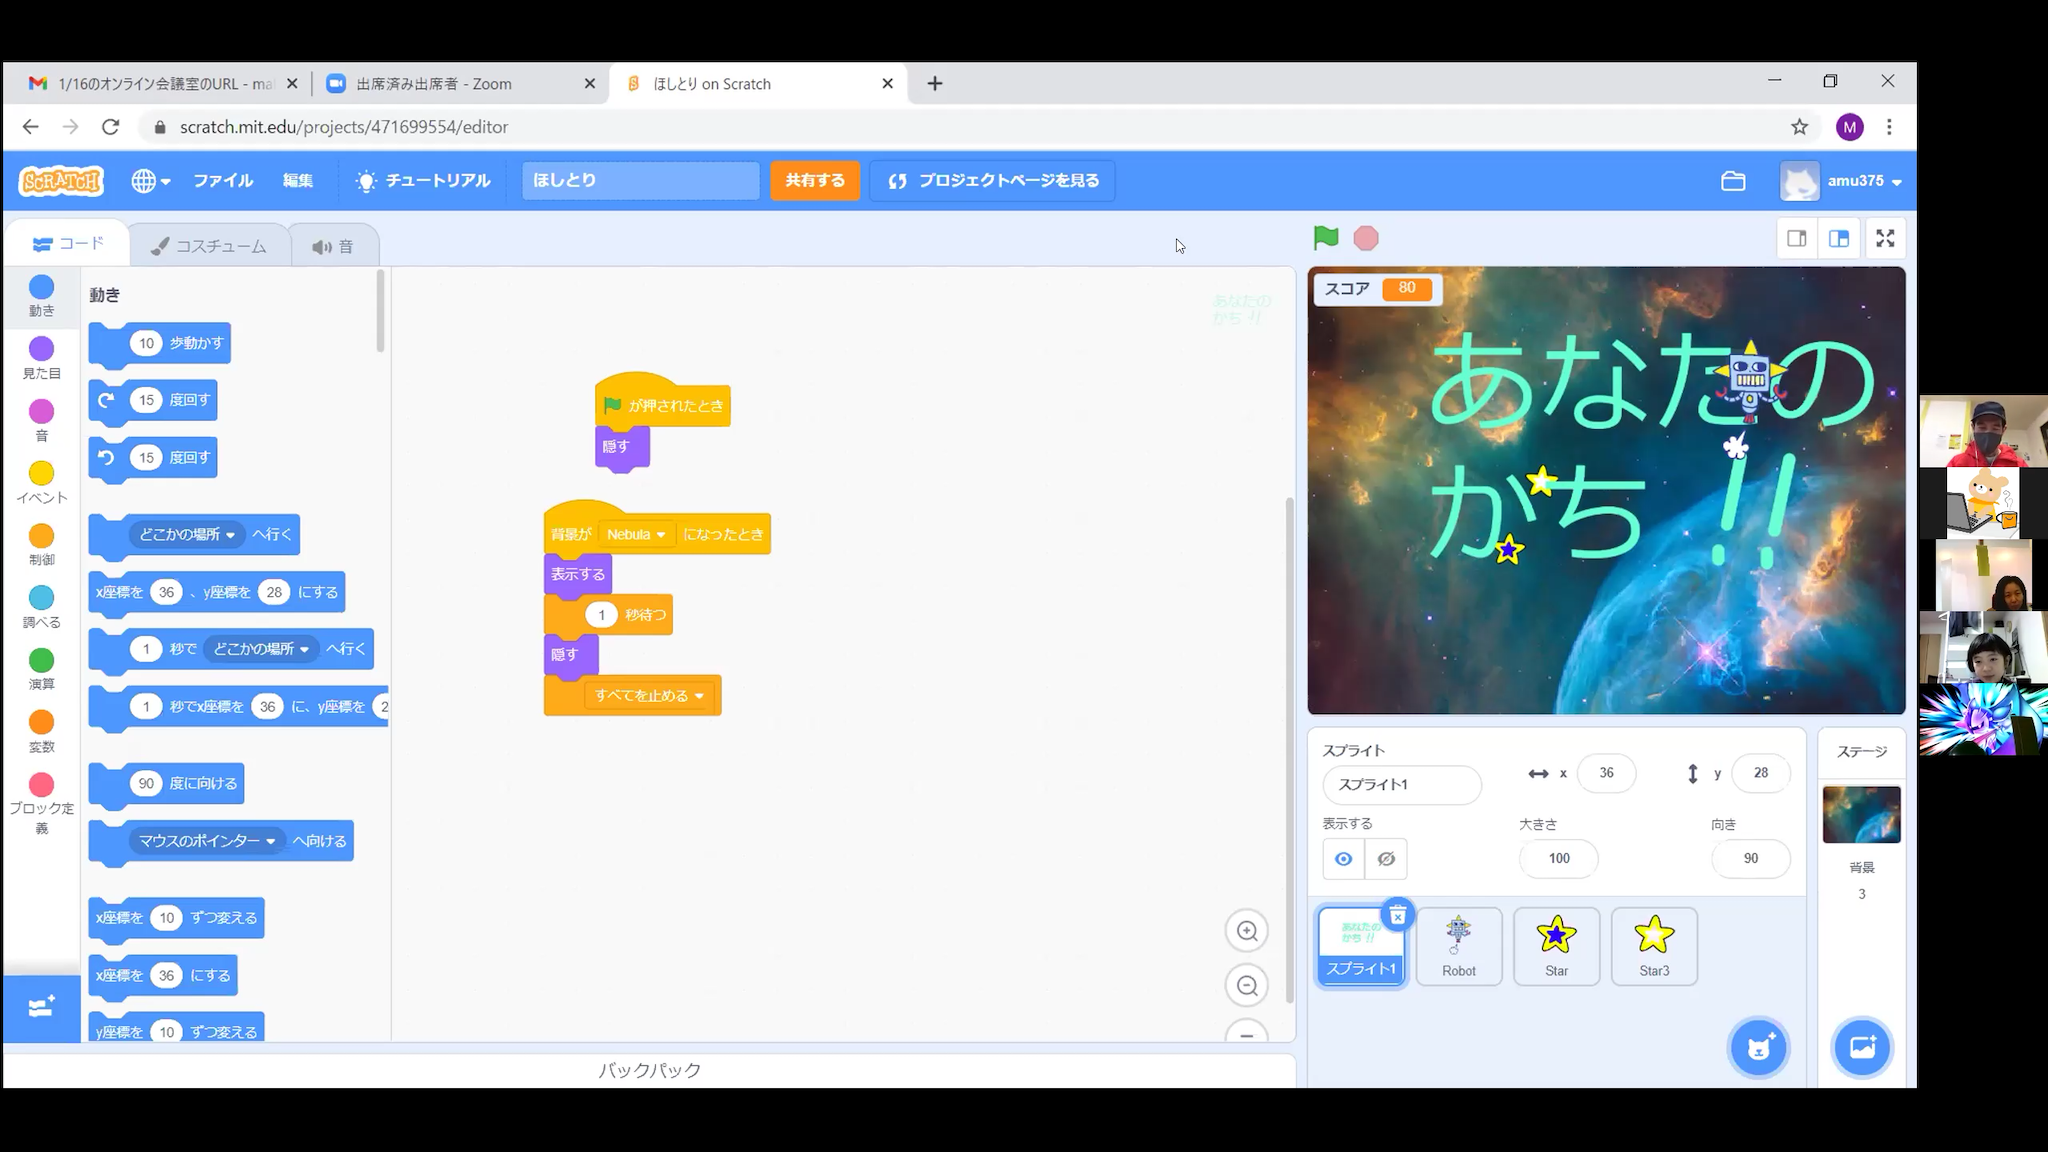Open the Nebula backdrop dropdown in script
This screenshot has width=2048, height=1152.
tap(636, 535)
